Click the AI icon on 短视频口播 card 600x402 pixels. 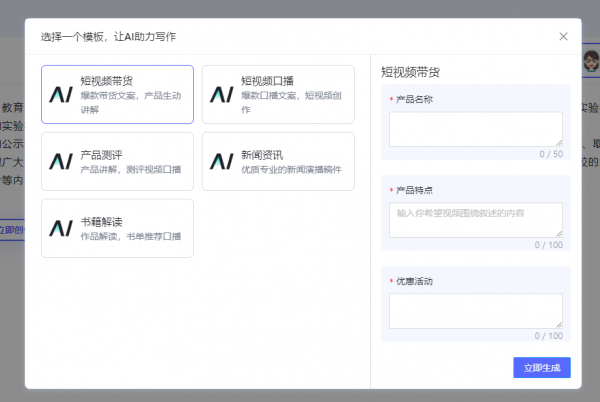tap(222, 94)
